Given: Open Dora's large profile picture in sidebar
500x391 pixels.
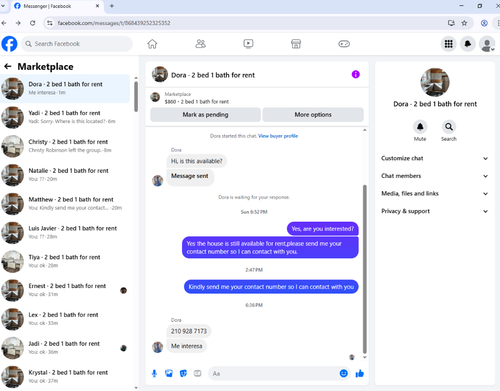Looking at the screenshot, I should pos(435,82).
